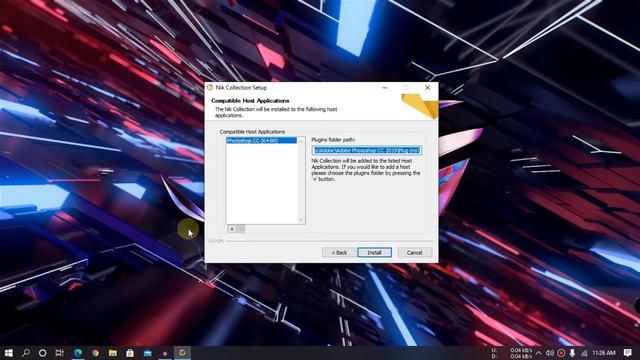Add a host application with the + button

232,229
